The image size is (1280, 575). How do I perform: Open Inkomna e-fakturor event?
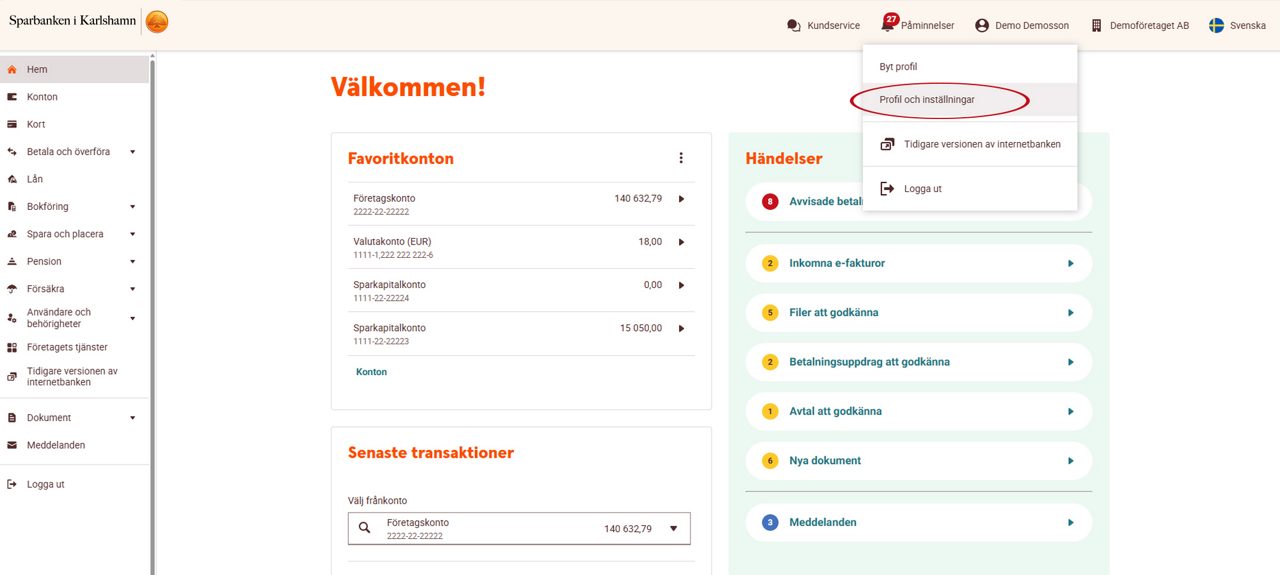click(918, 263)
